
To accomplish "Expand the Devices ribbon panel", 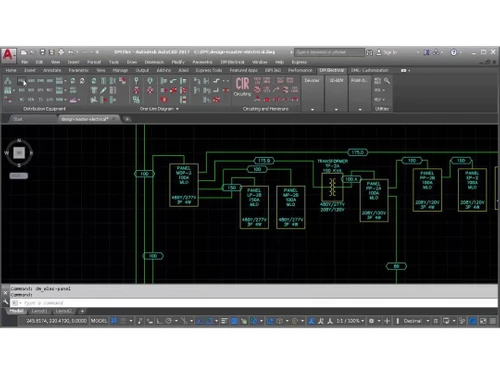I will [312, 109].
